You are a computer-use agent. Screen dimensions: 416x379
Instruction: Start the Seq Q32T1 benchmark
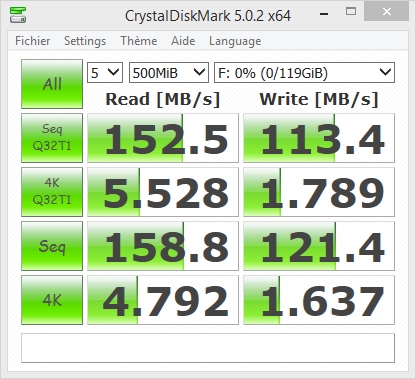click(52, 138)
